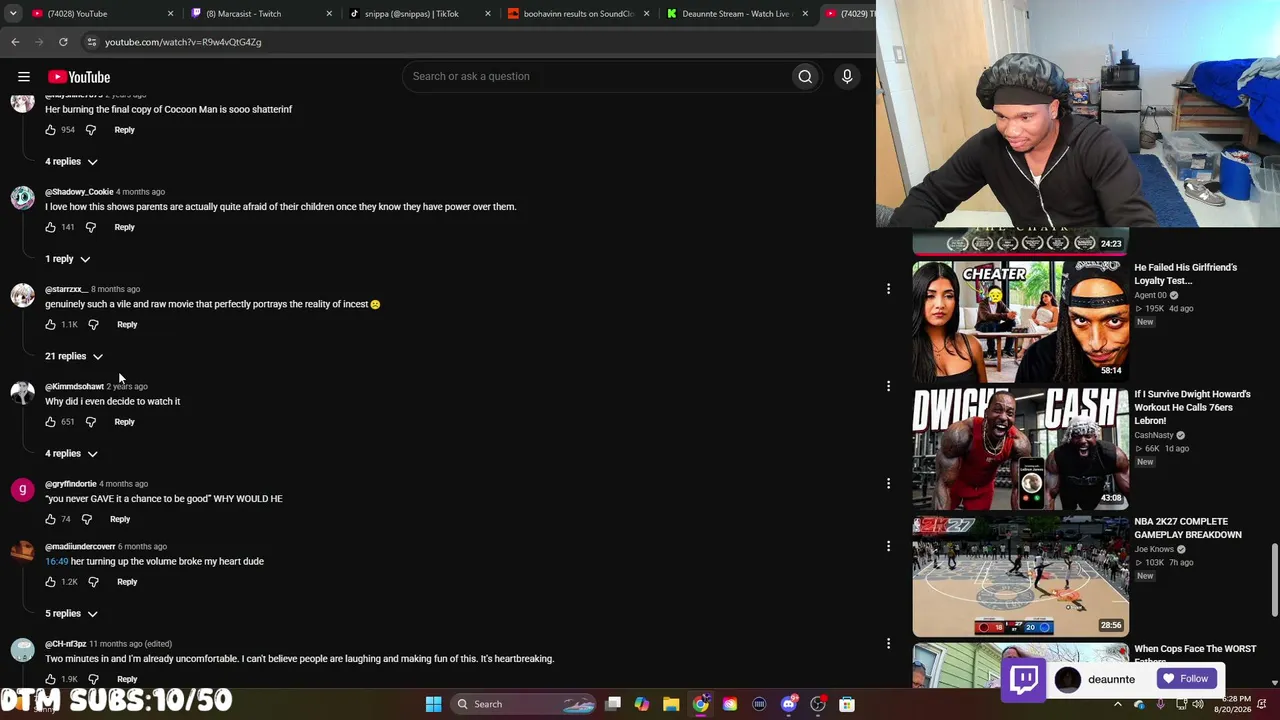Reload the page with the refresh icon
Screen dimensions: 1280x720
click(63, 42)
